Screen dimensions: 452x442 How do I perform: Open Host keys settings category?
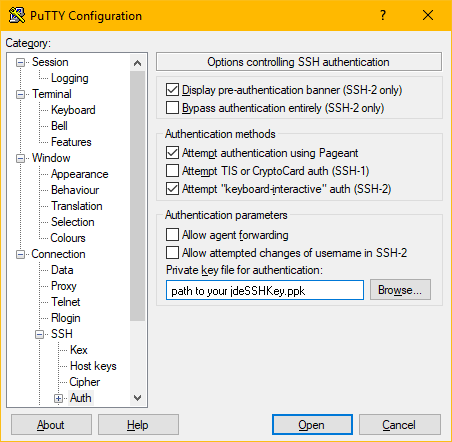point(93,366)
